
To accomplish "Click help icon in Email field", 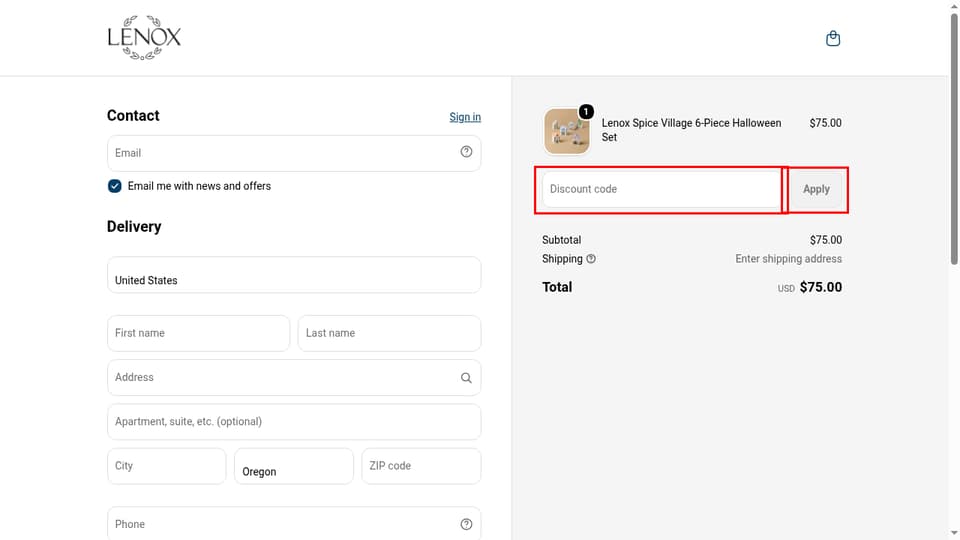I will 466,152.
